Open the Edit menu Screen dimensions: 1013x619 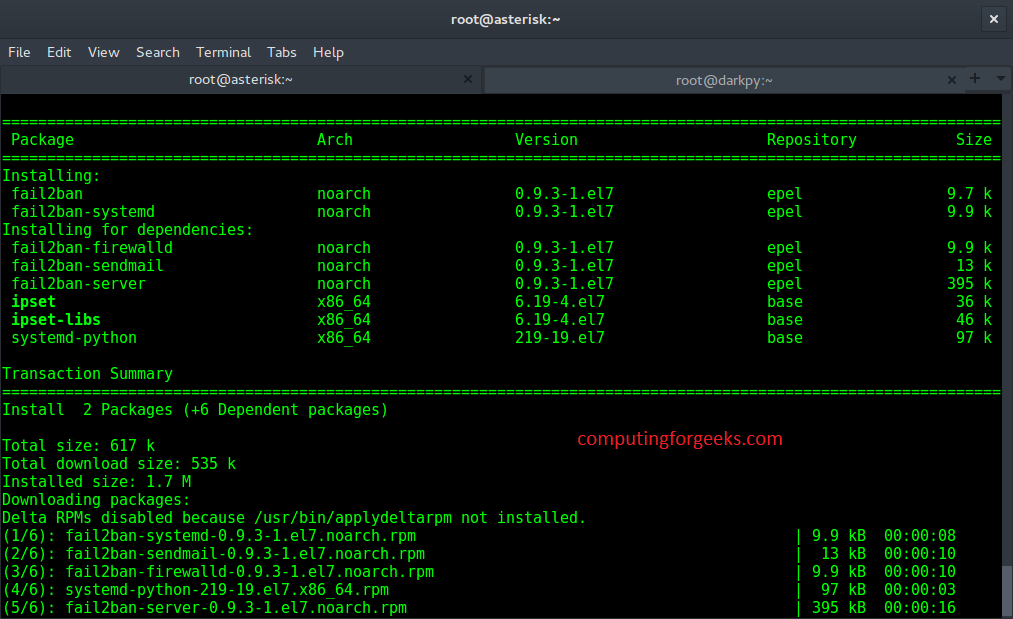coord(59,52)
